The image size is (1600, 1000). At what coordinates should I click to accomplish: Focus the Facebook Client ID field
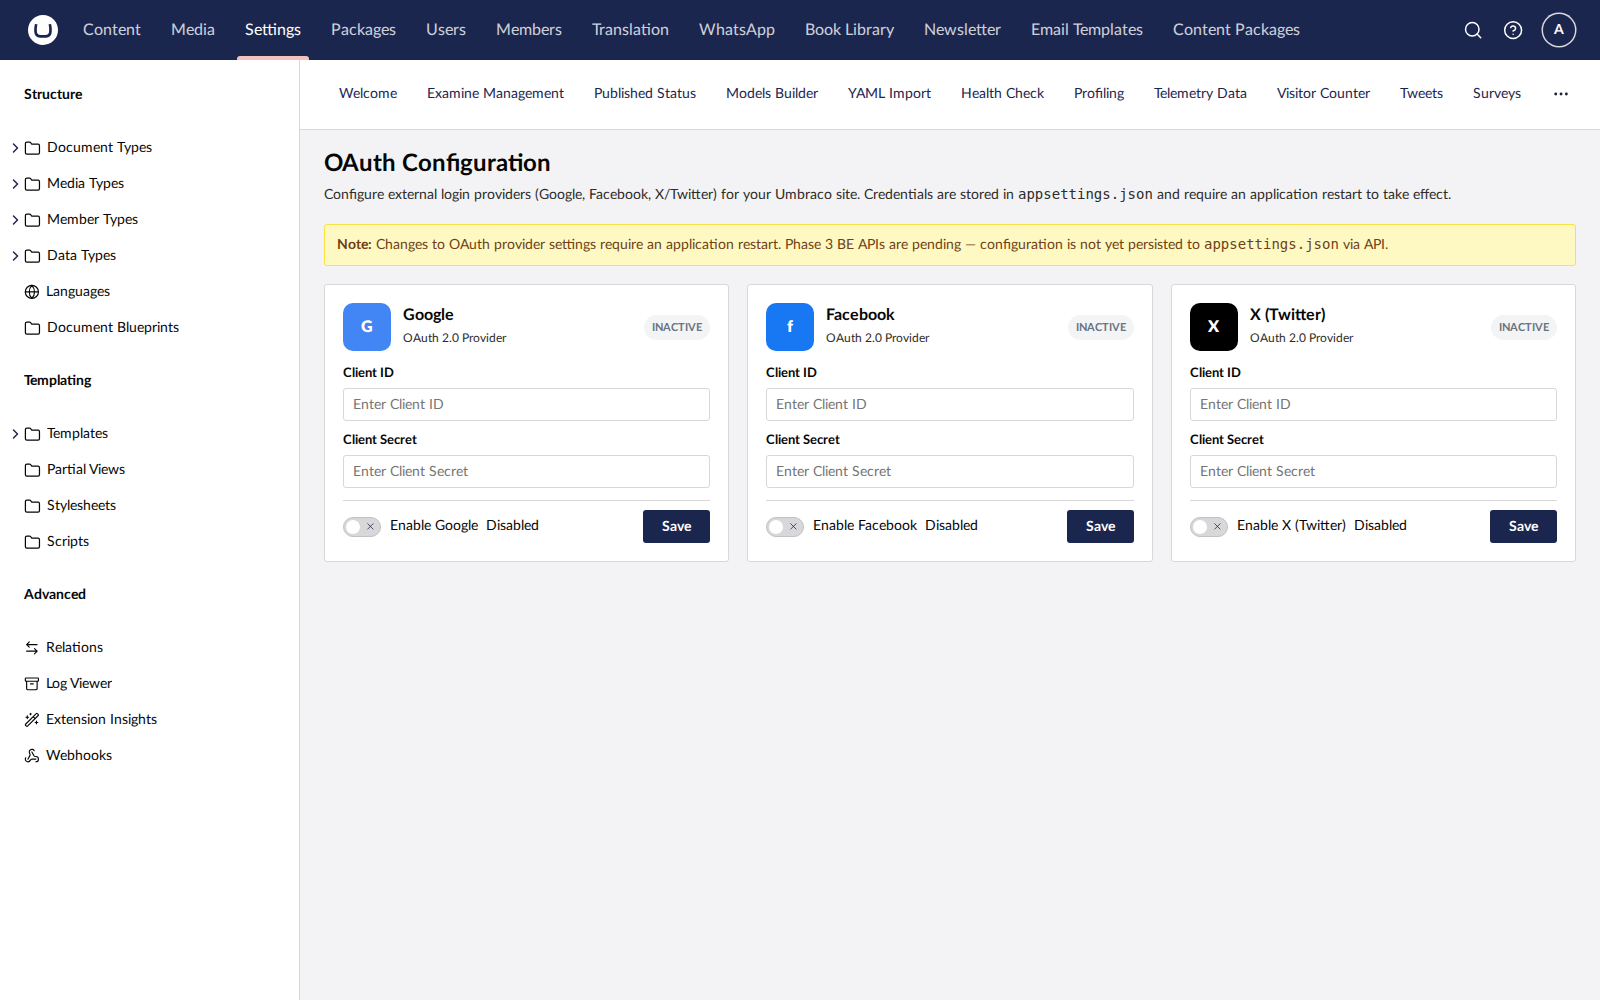tap(950, 404)
